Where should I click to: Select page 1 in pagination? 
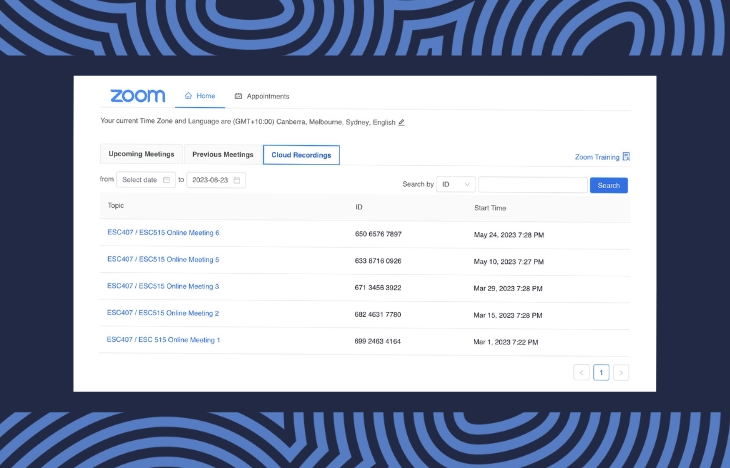point(601,373)
